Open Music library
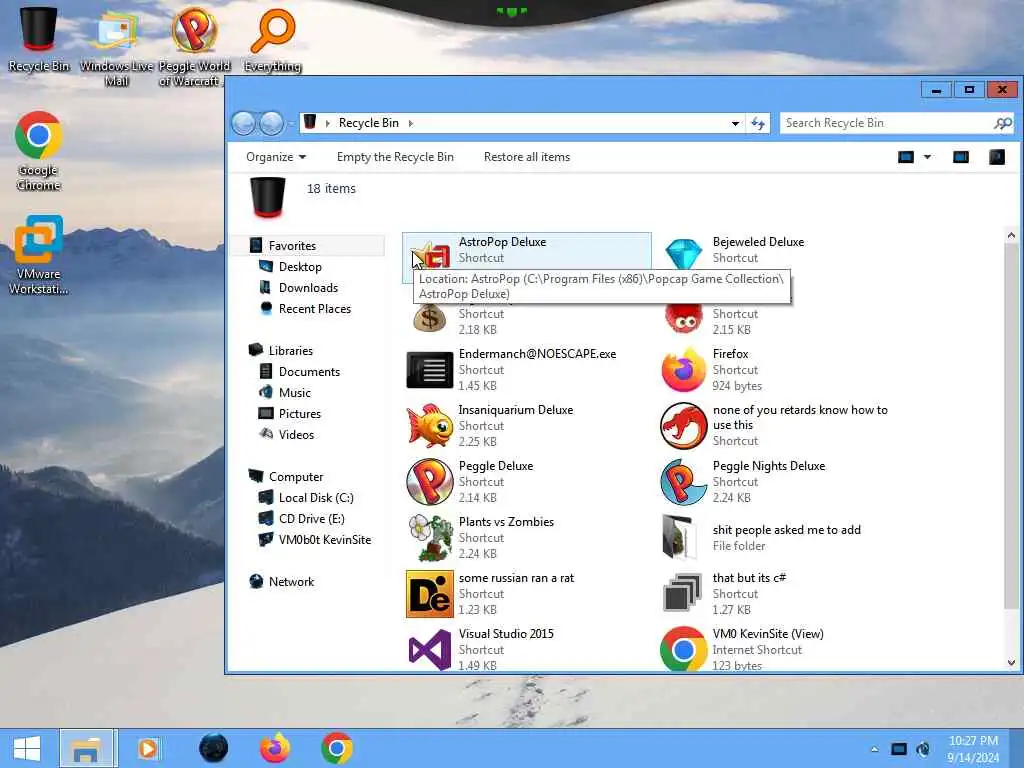 [x=295, y=392]
